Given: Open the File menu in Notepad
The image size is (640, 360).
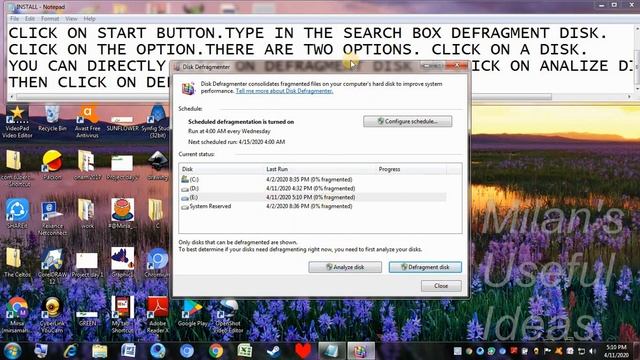Looking at the screenshot, I should (x=14, y=19).
